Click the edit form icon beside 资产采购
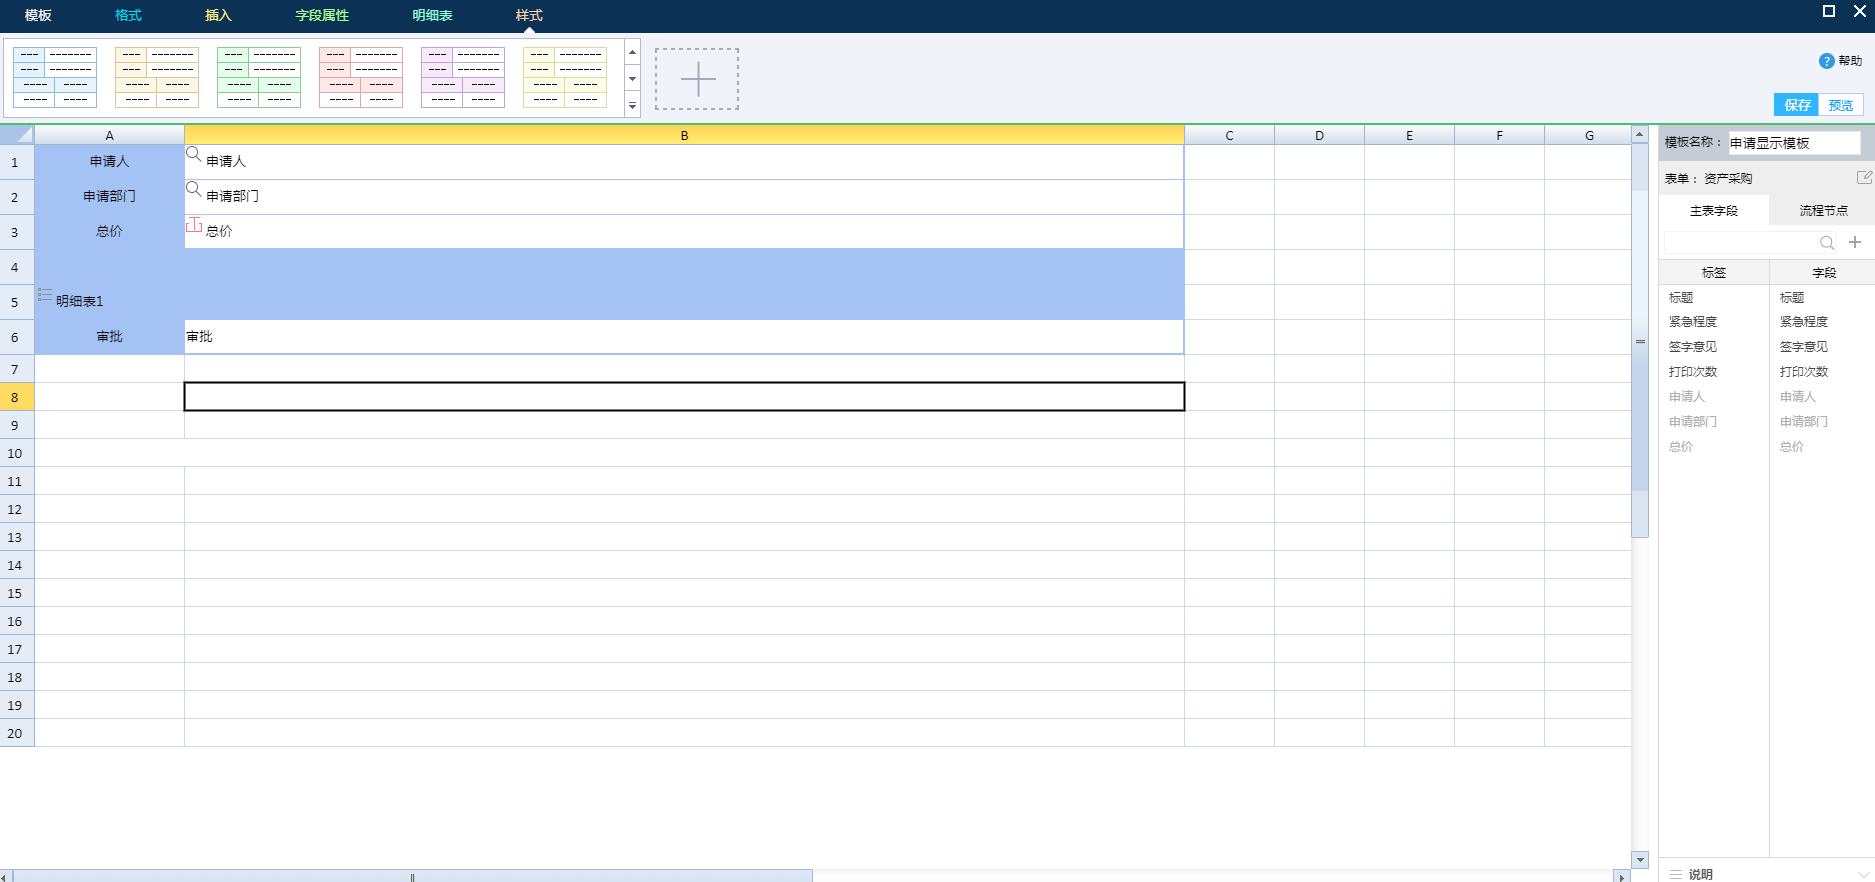The height and width of the screenshot is (882, 1875). tap(1864, 177)
